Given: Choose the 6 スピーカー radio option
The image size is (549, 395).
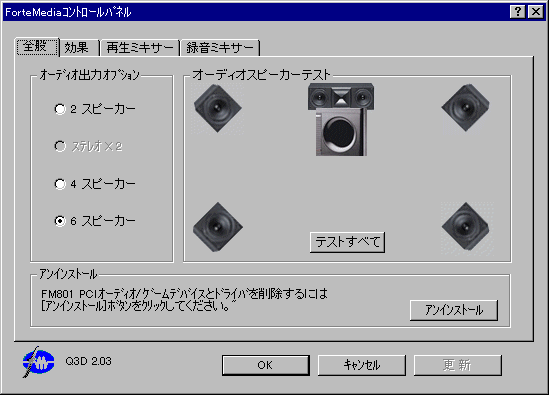Looking at the screenshot, I should [95, 221].
